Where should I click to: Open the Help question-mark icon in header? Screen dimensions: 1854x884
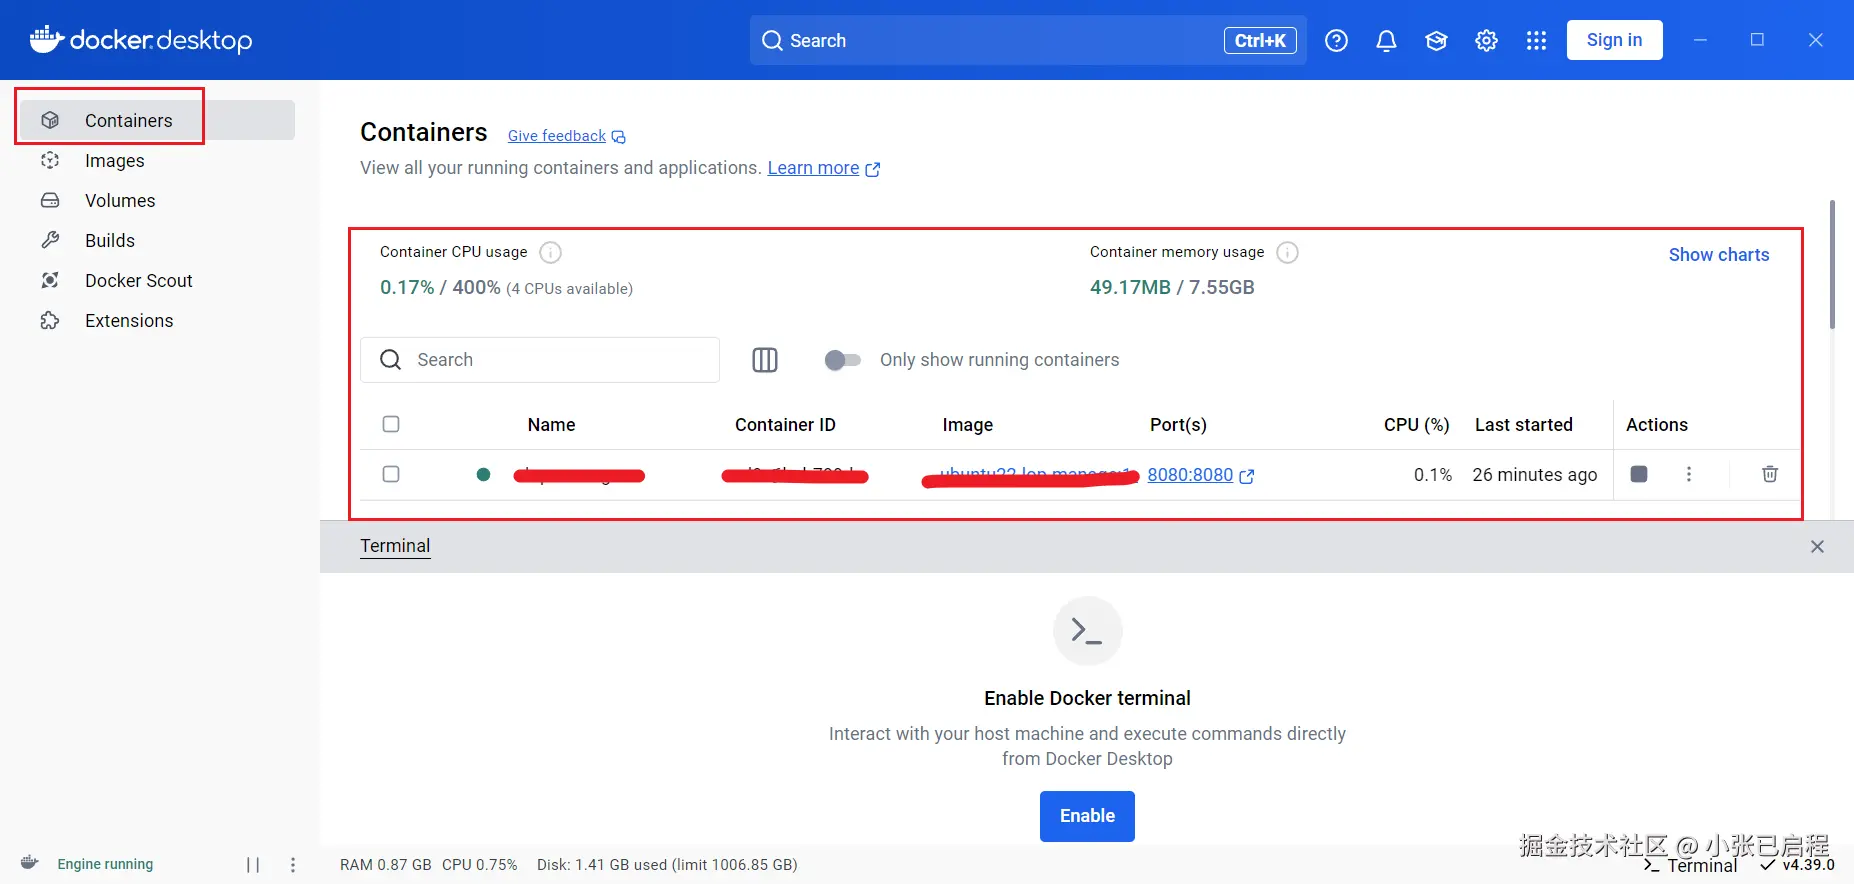(x=1336, y=40)
